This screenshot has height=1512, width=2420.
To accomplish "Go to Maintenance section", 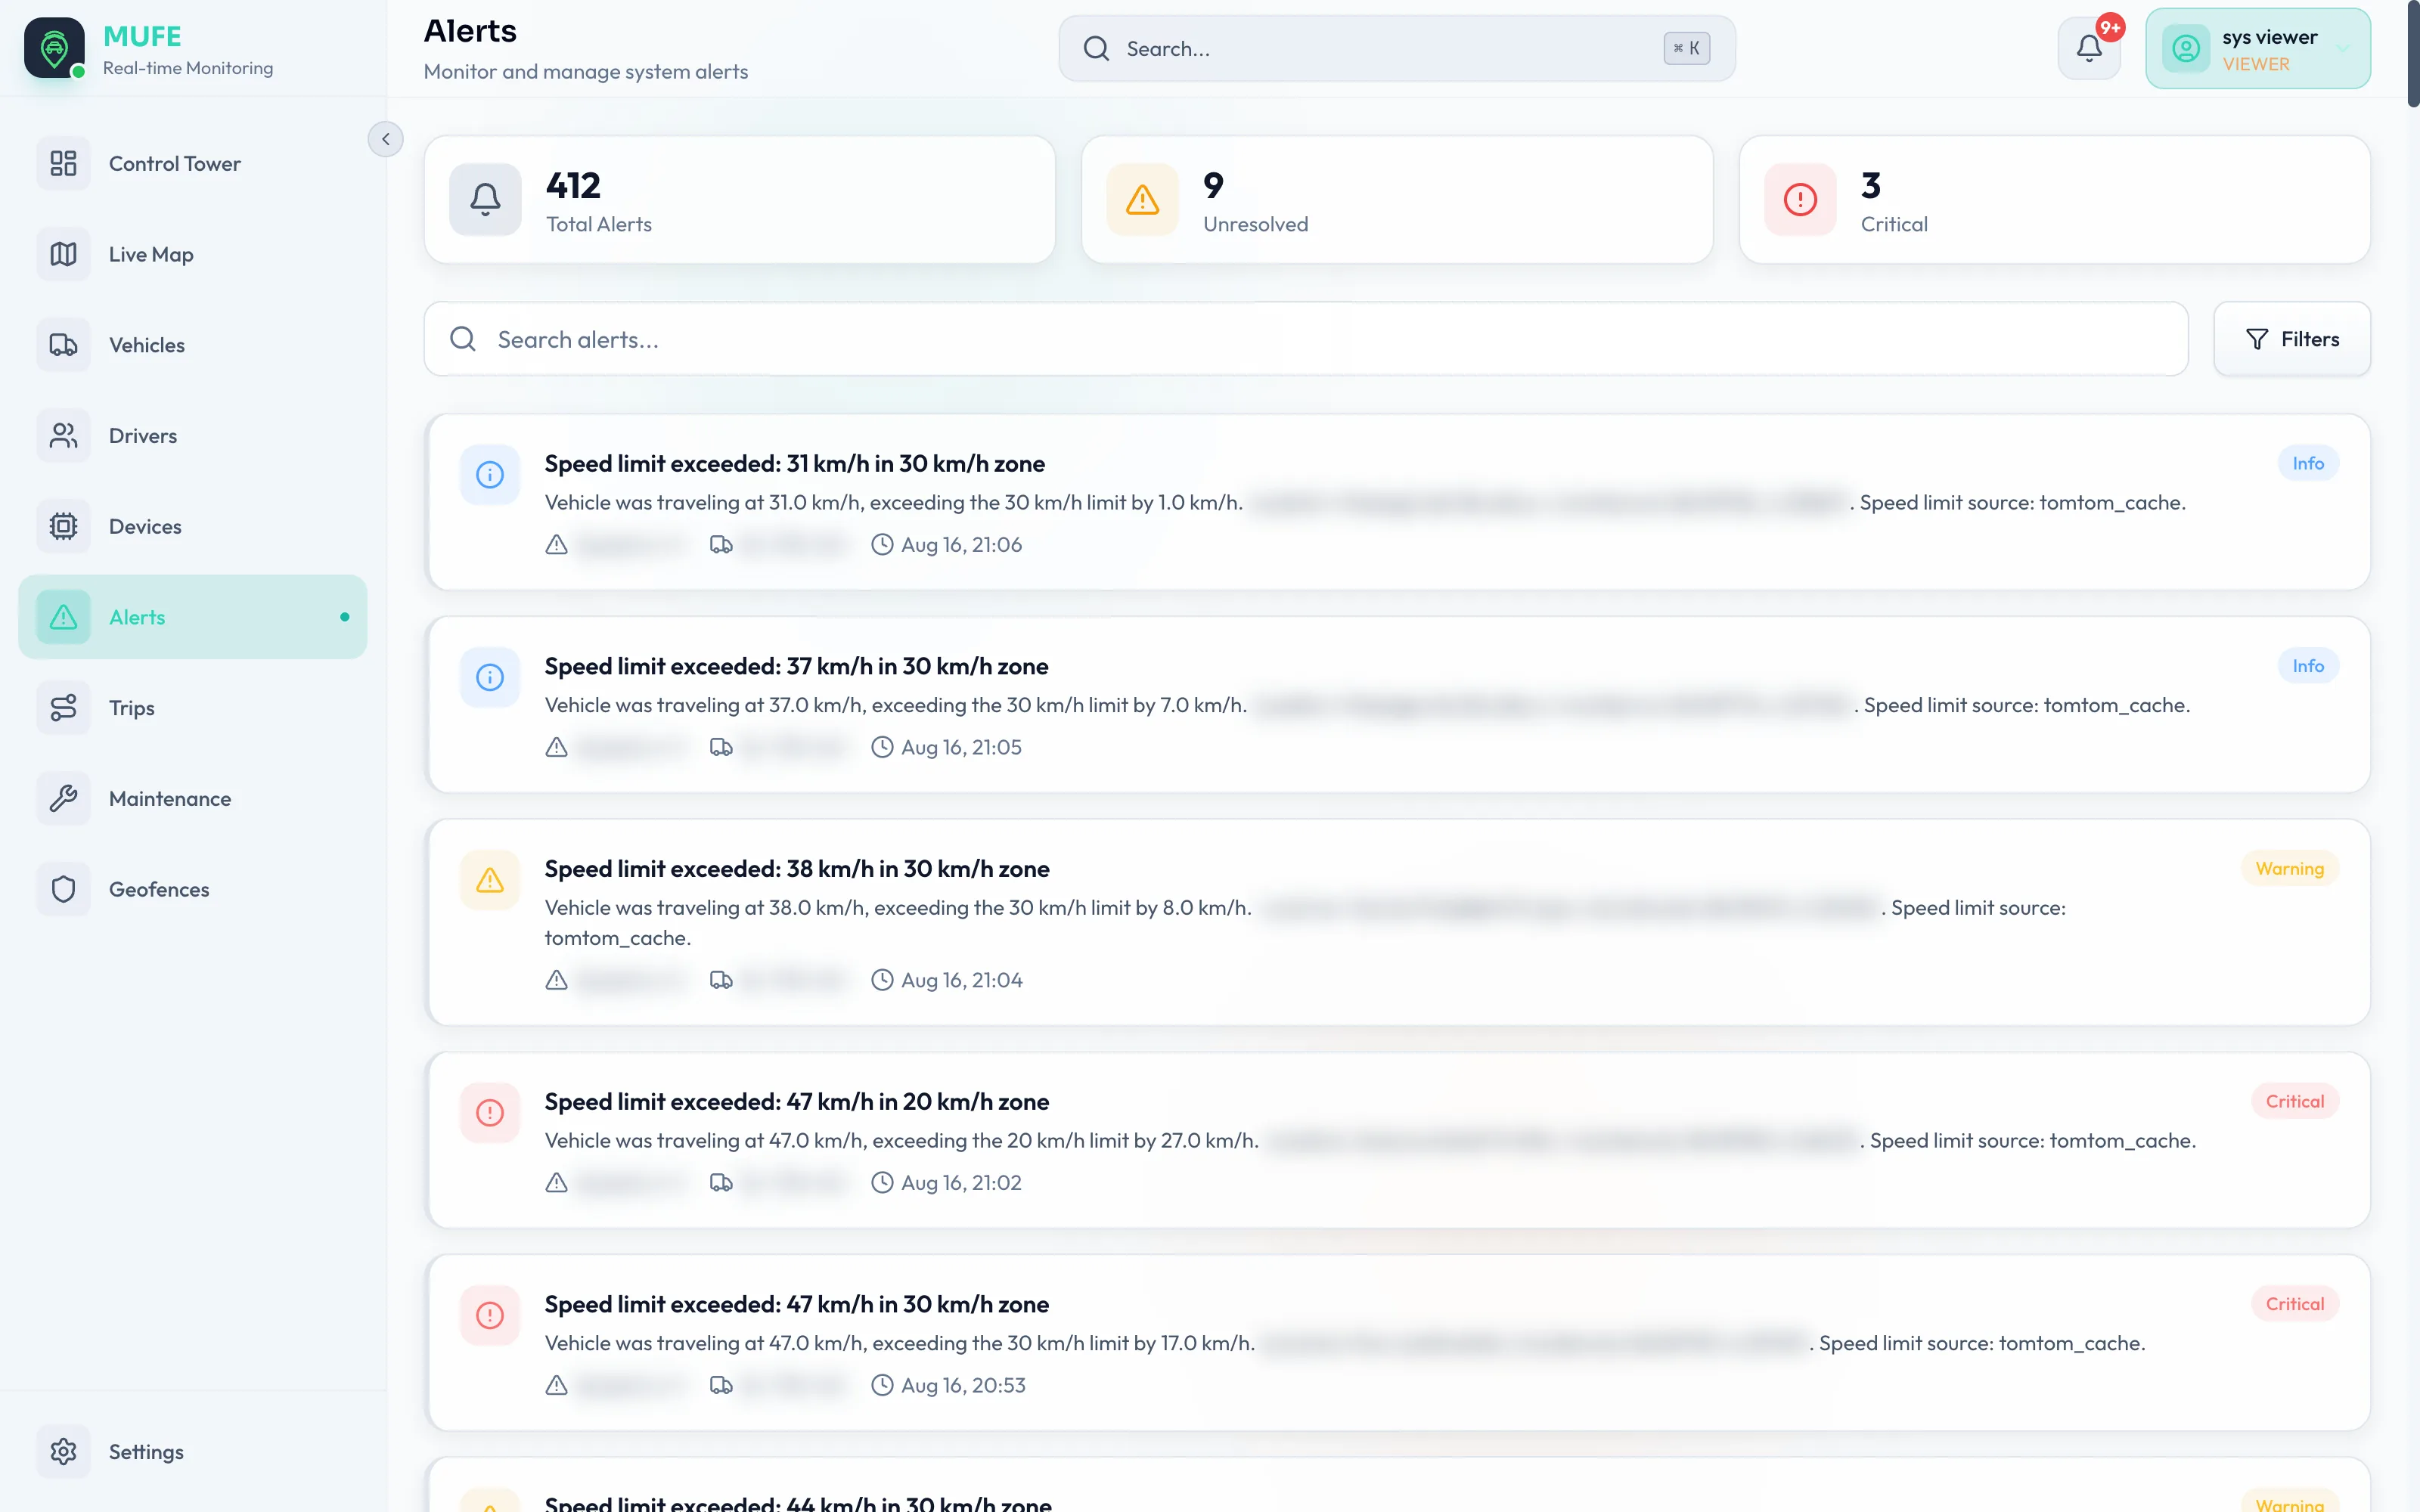I will pyautogui.click(x=193, y=799).
